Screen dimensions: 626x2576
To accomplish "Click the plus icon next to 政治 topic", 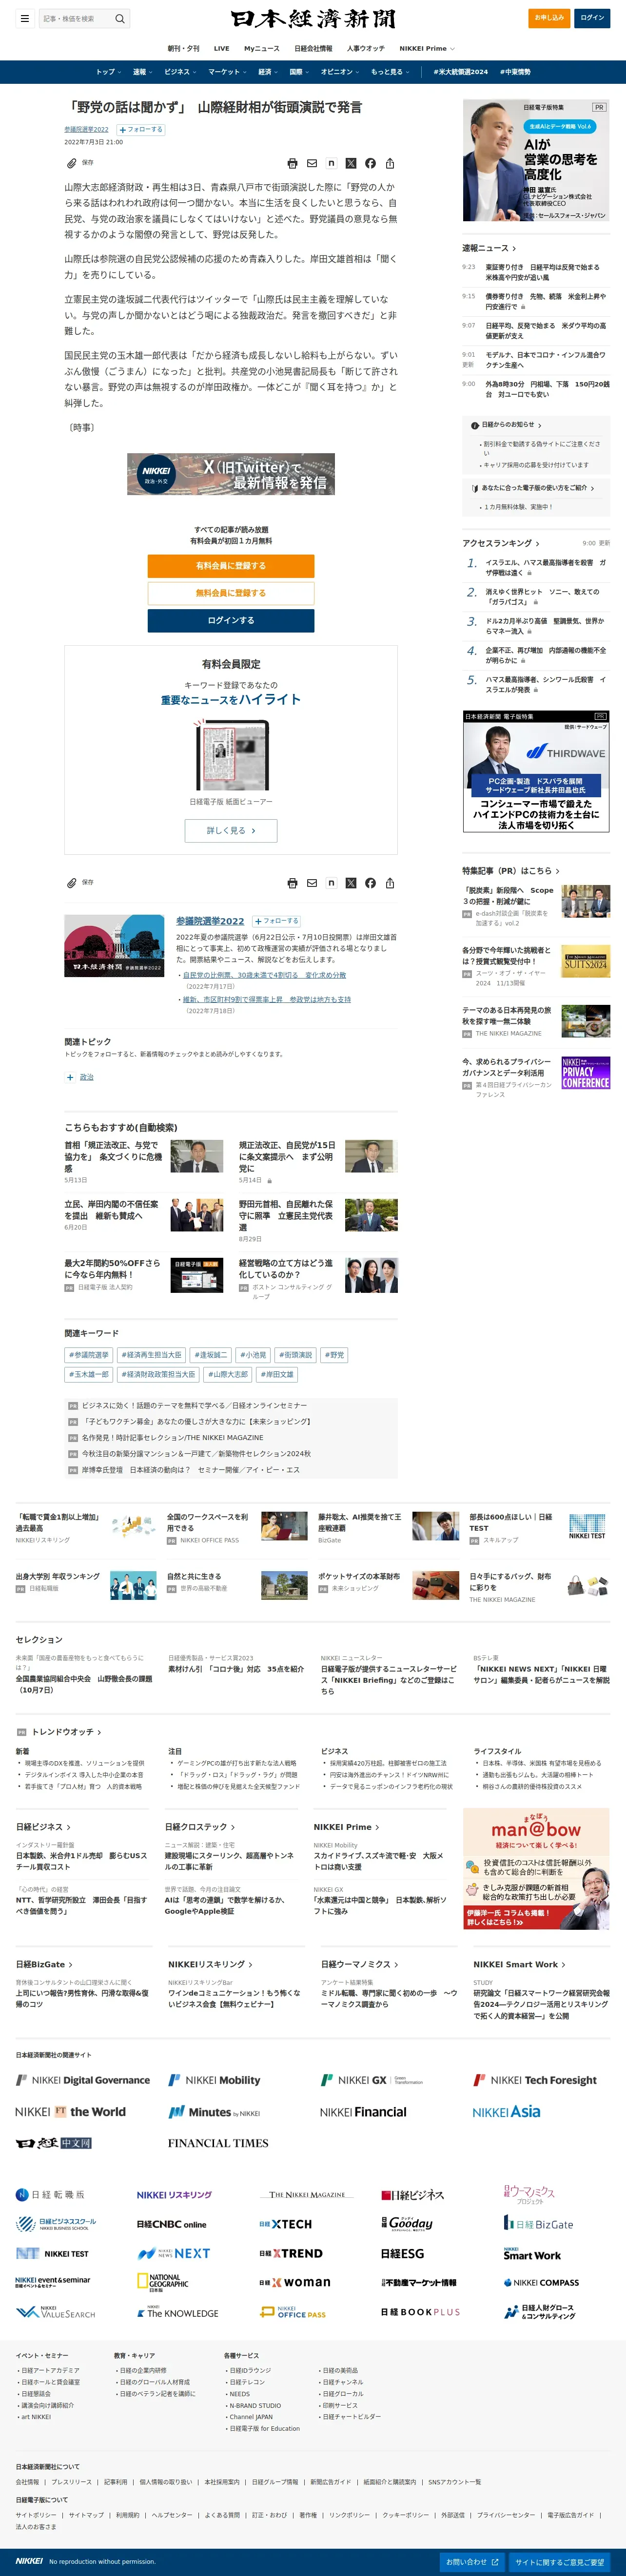I will pyautogui.click(x=70, y=1077).
